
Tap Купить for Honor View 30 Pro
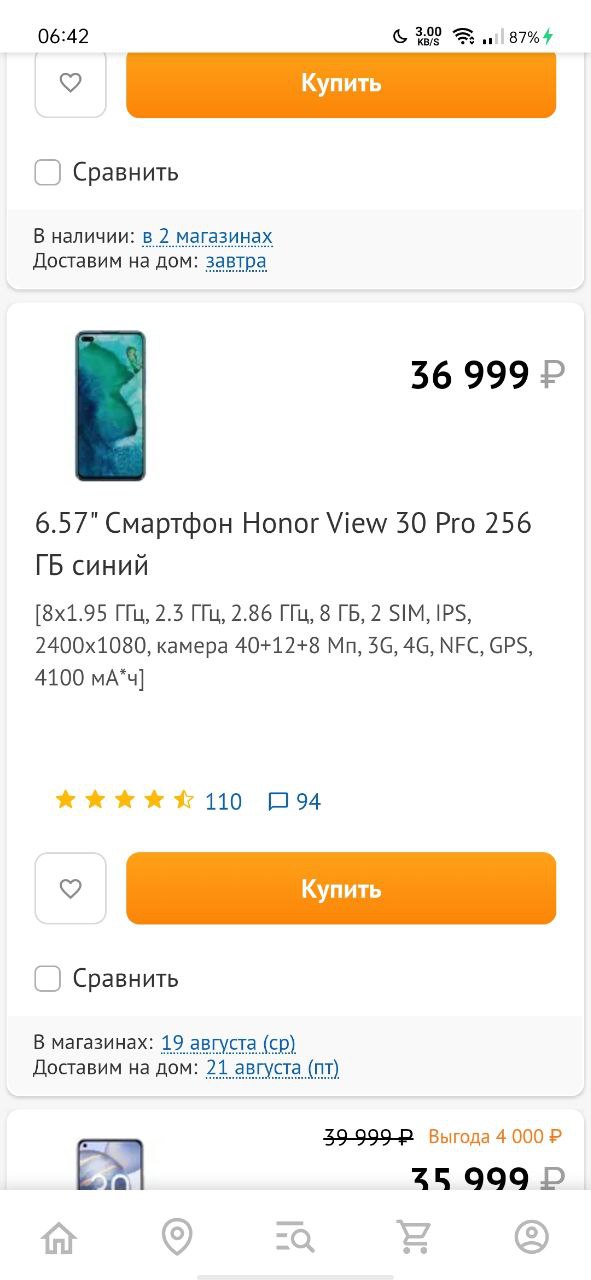pos(341,888)
